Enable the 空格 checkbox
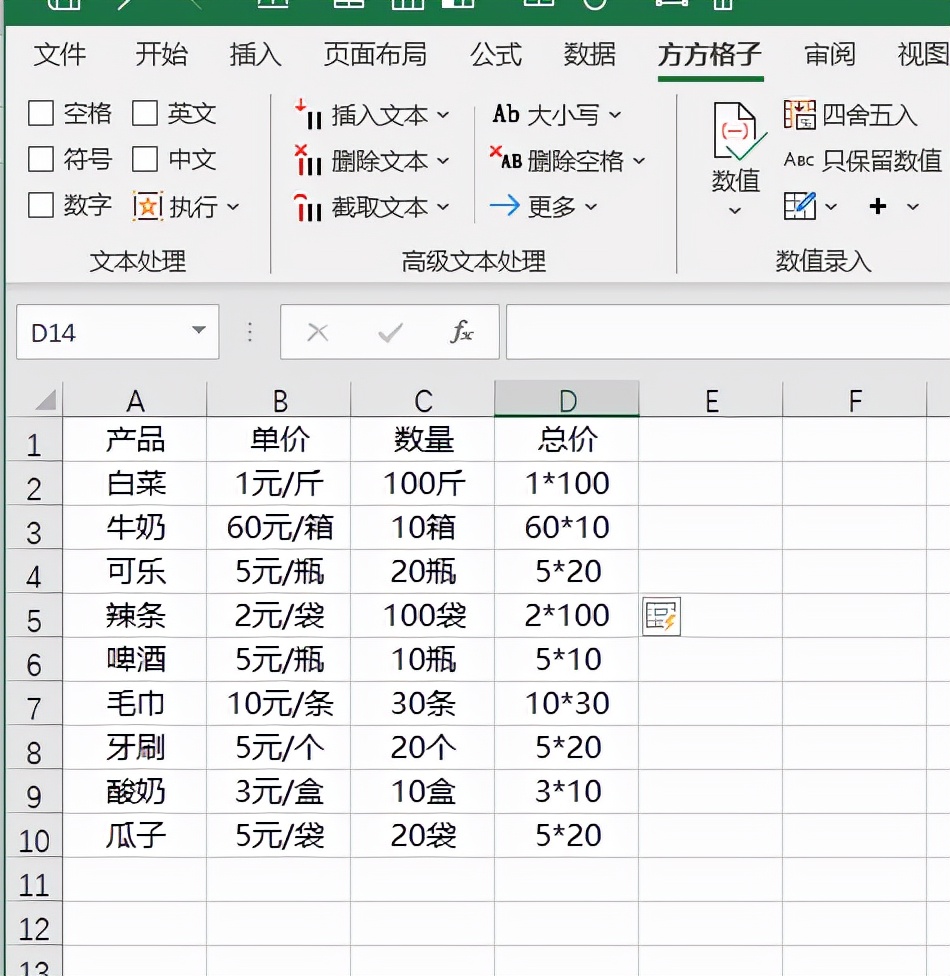Image resolution: width=950 pixels, height=976 pixels. point(41,114)
